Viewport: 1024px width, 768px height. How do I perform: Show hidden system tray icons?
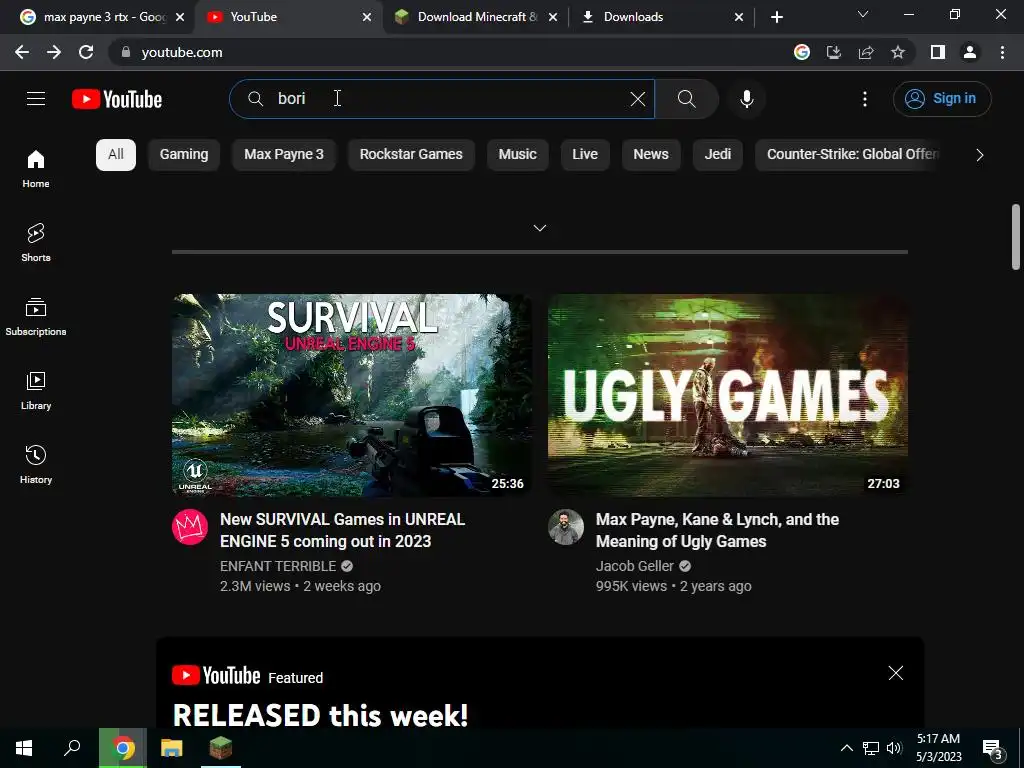[x=846, y=748]
